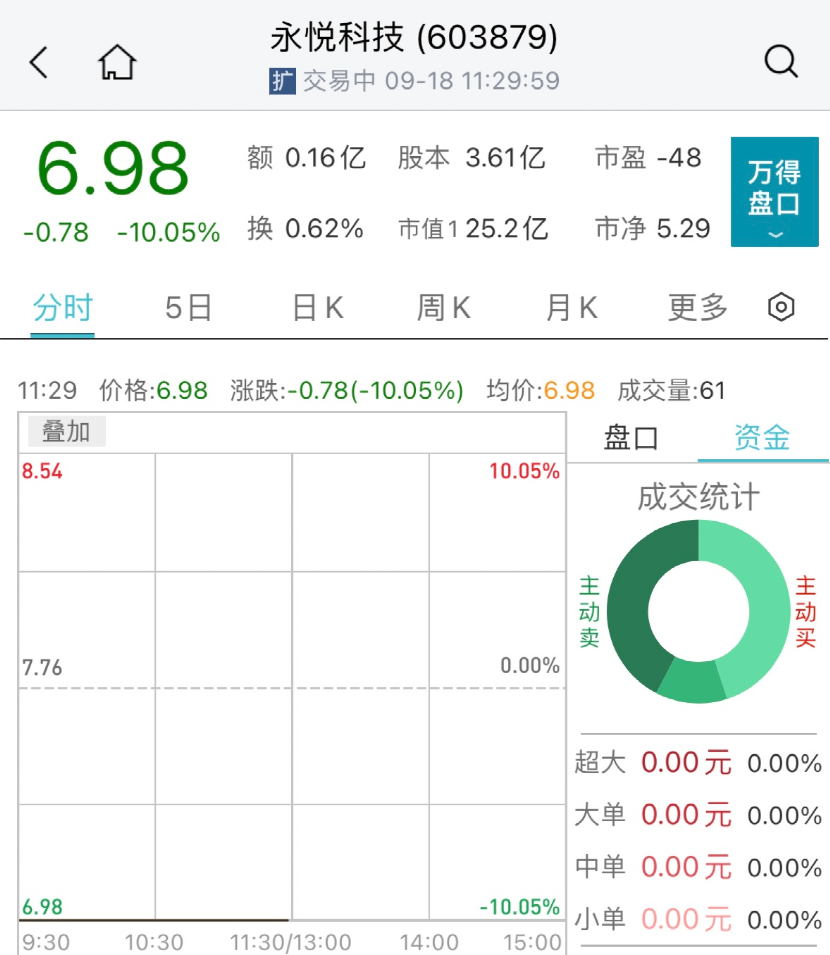This screenshot has width=830, height=955.
Task: Tap the 超大 order row
Action: pyautogui.click(x=698, y=763)
